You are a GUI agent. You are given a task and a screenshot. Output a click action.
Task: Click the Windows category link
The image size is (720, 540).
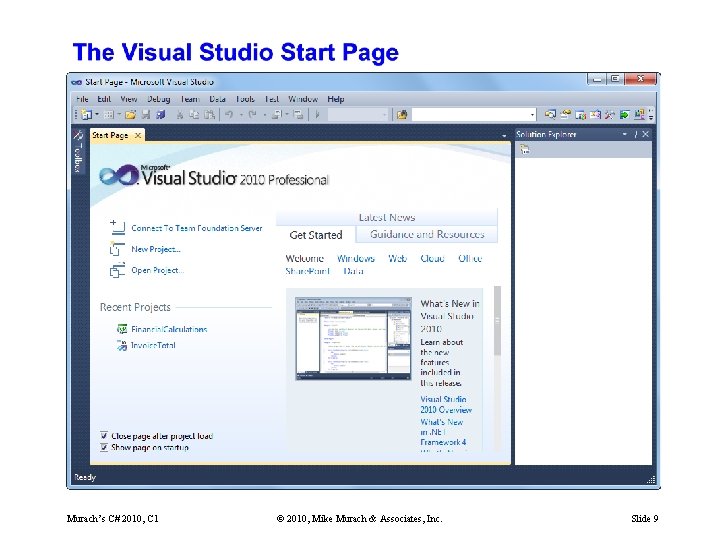[x=355, y=258]
